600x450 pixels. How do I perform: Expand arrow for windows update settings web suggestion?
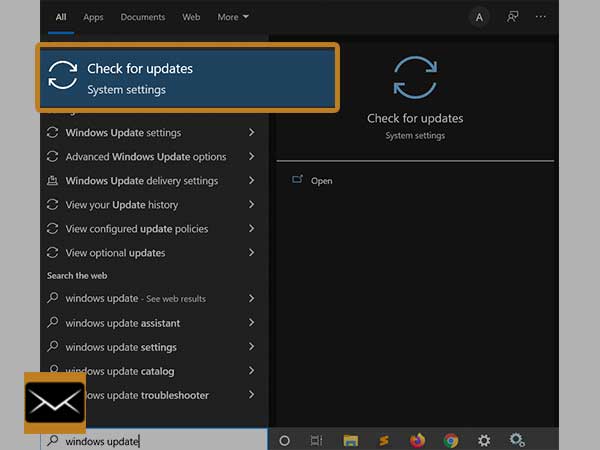(251, 347)
